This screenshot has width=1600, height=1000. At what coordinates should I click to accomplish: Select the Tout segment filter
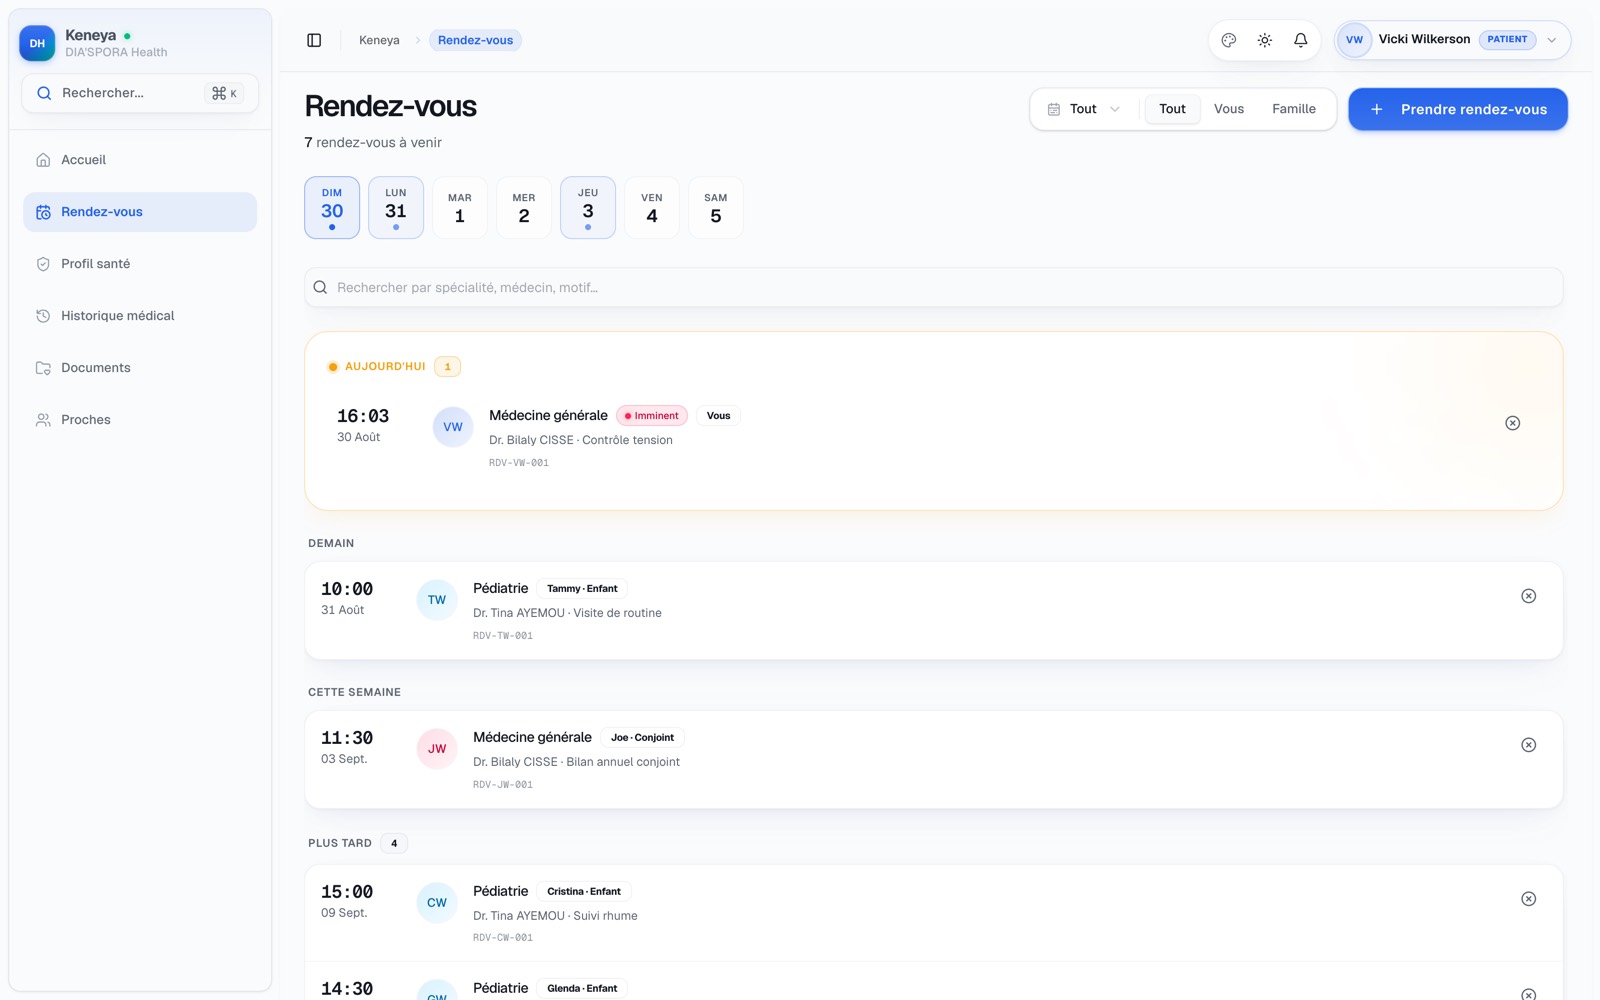1172,109
